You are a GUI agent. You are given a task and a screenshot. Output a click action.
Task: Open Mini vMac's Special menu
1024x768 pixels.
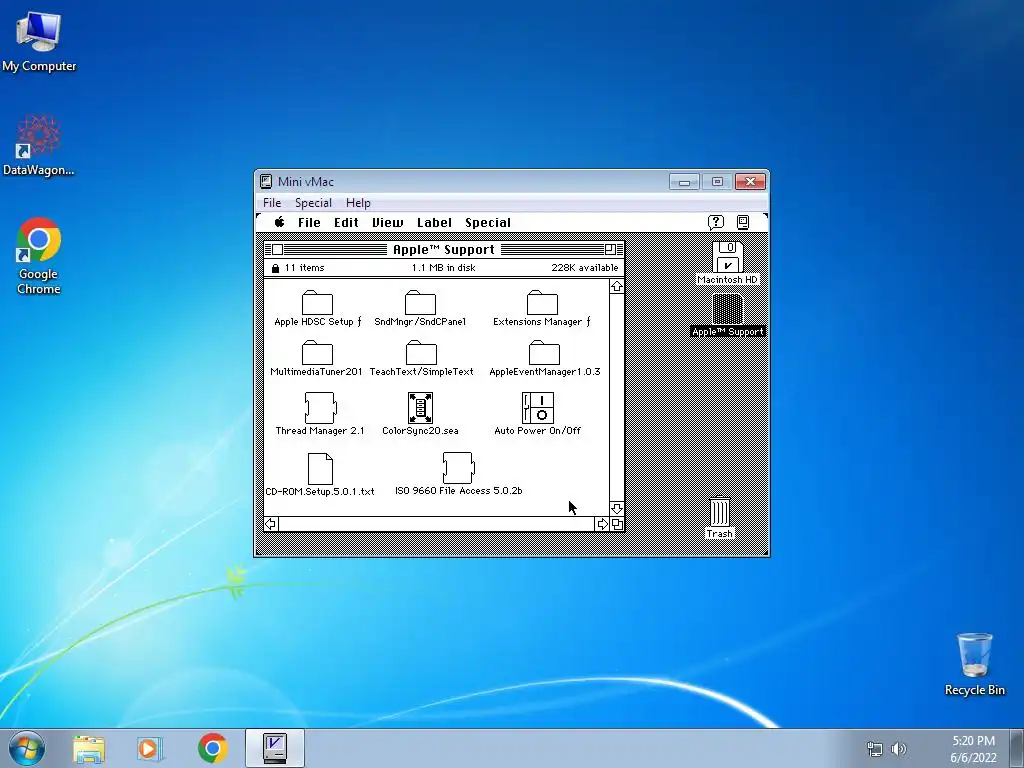point(313,203)
